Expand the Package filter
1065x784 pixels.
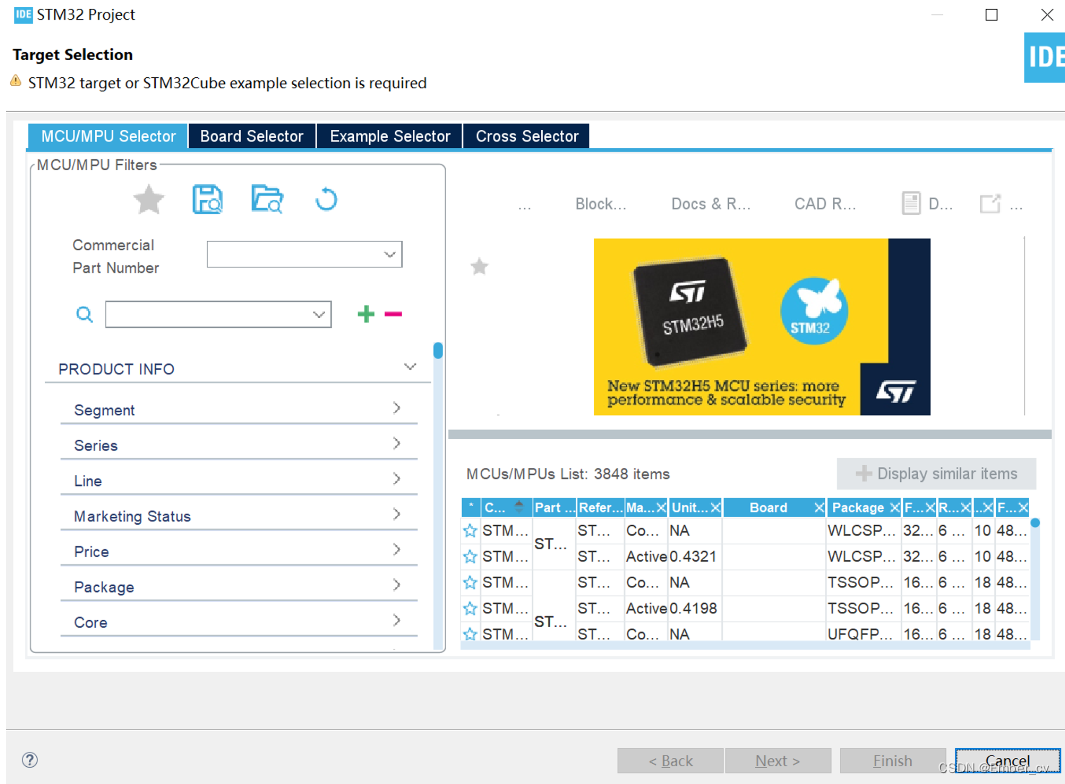pos(397,584)
